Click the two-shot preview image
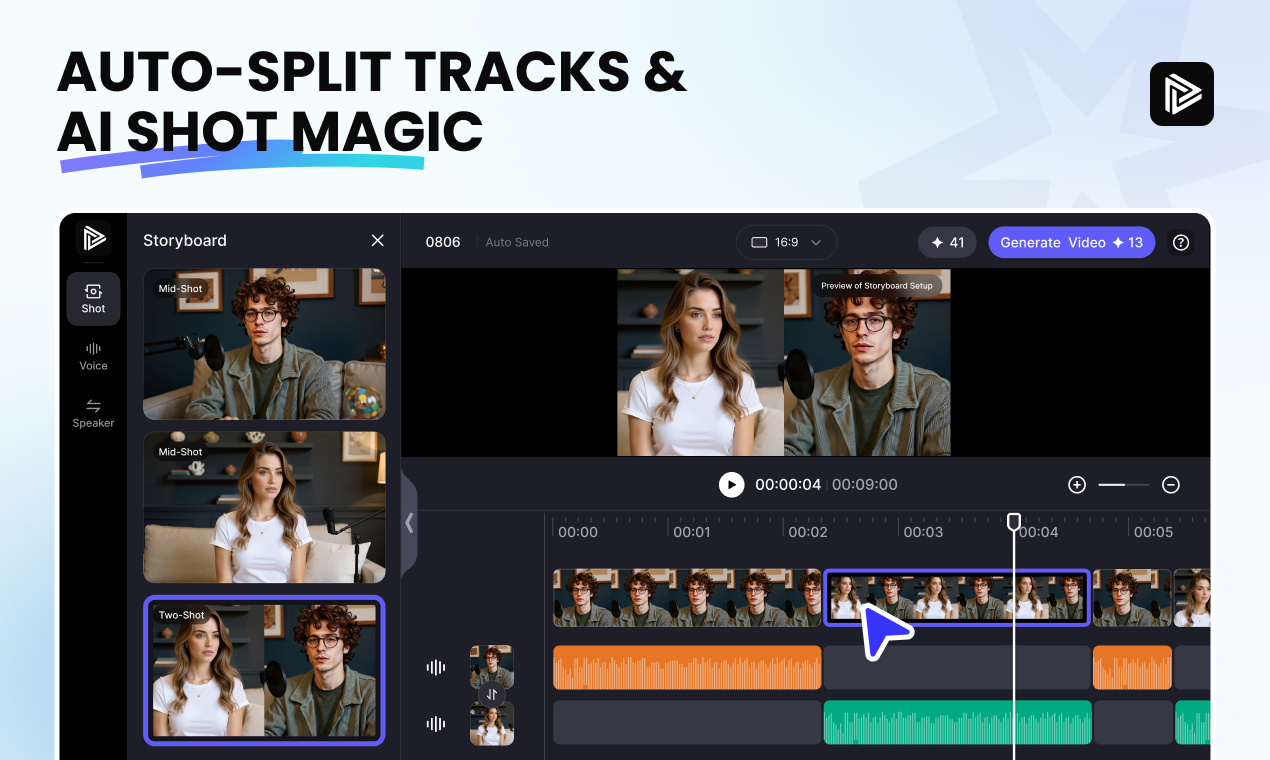The image size is (1270, 760). [784, 362]
